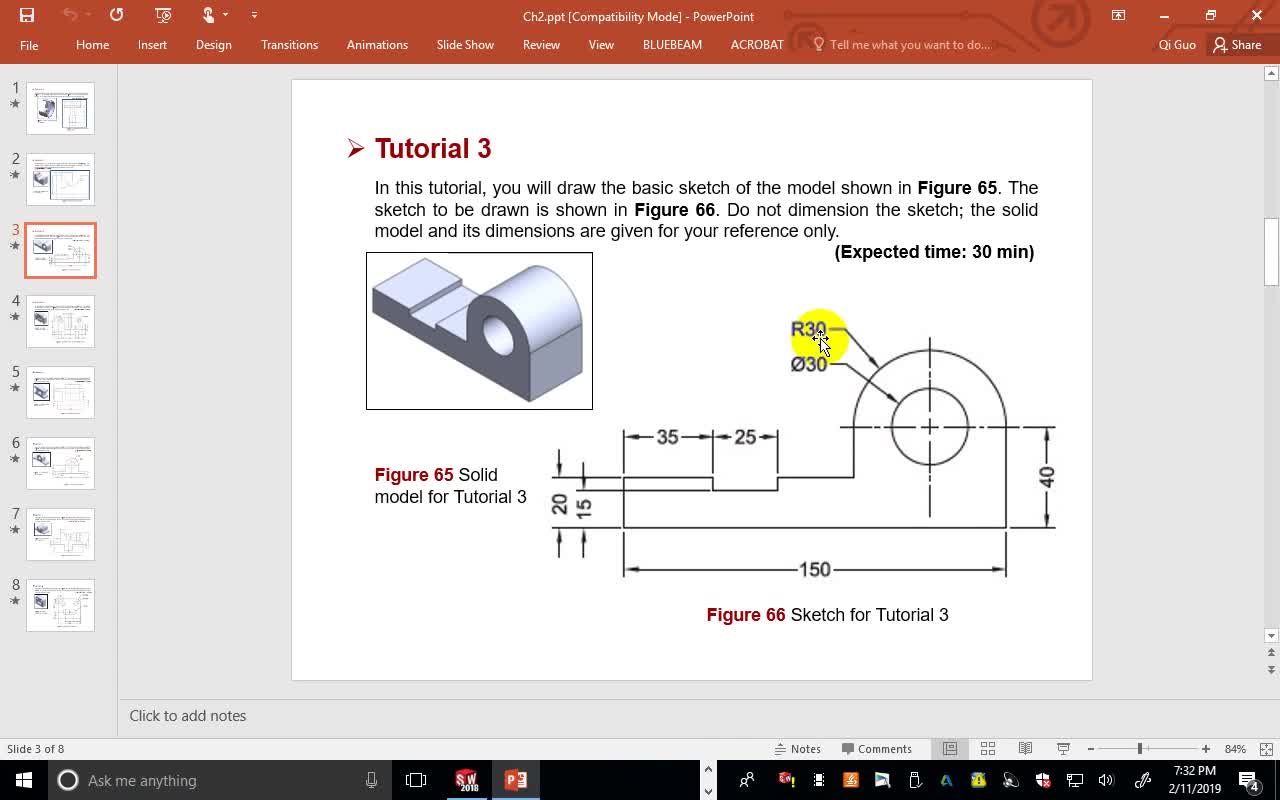The image size is (1280, 800).
Task: Switch to Slide Sorter view icon
Action: point(988,749)
